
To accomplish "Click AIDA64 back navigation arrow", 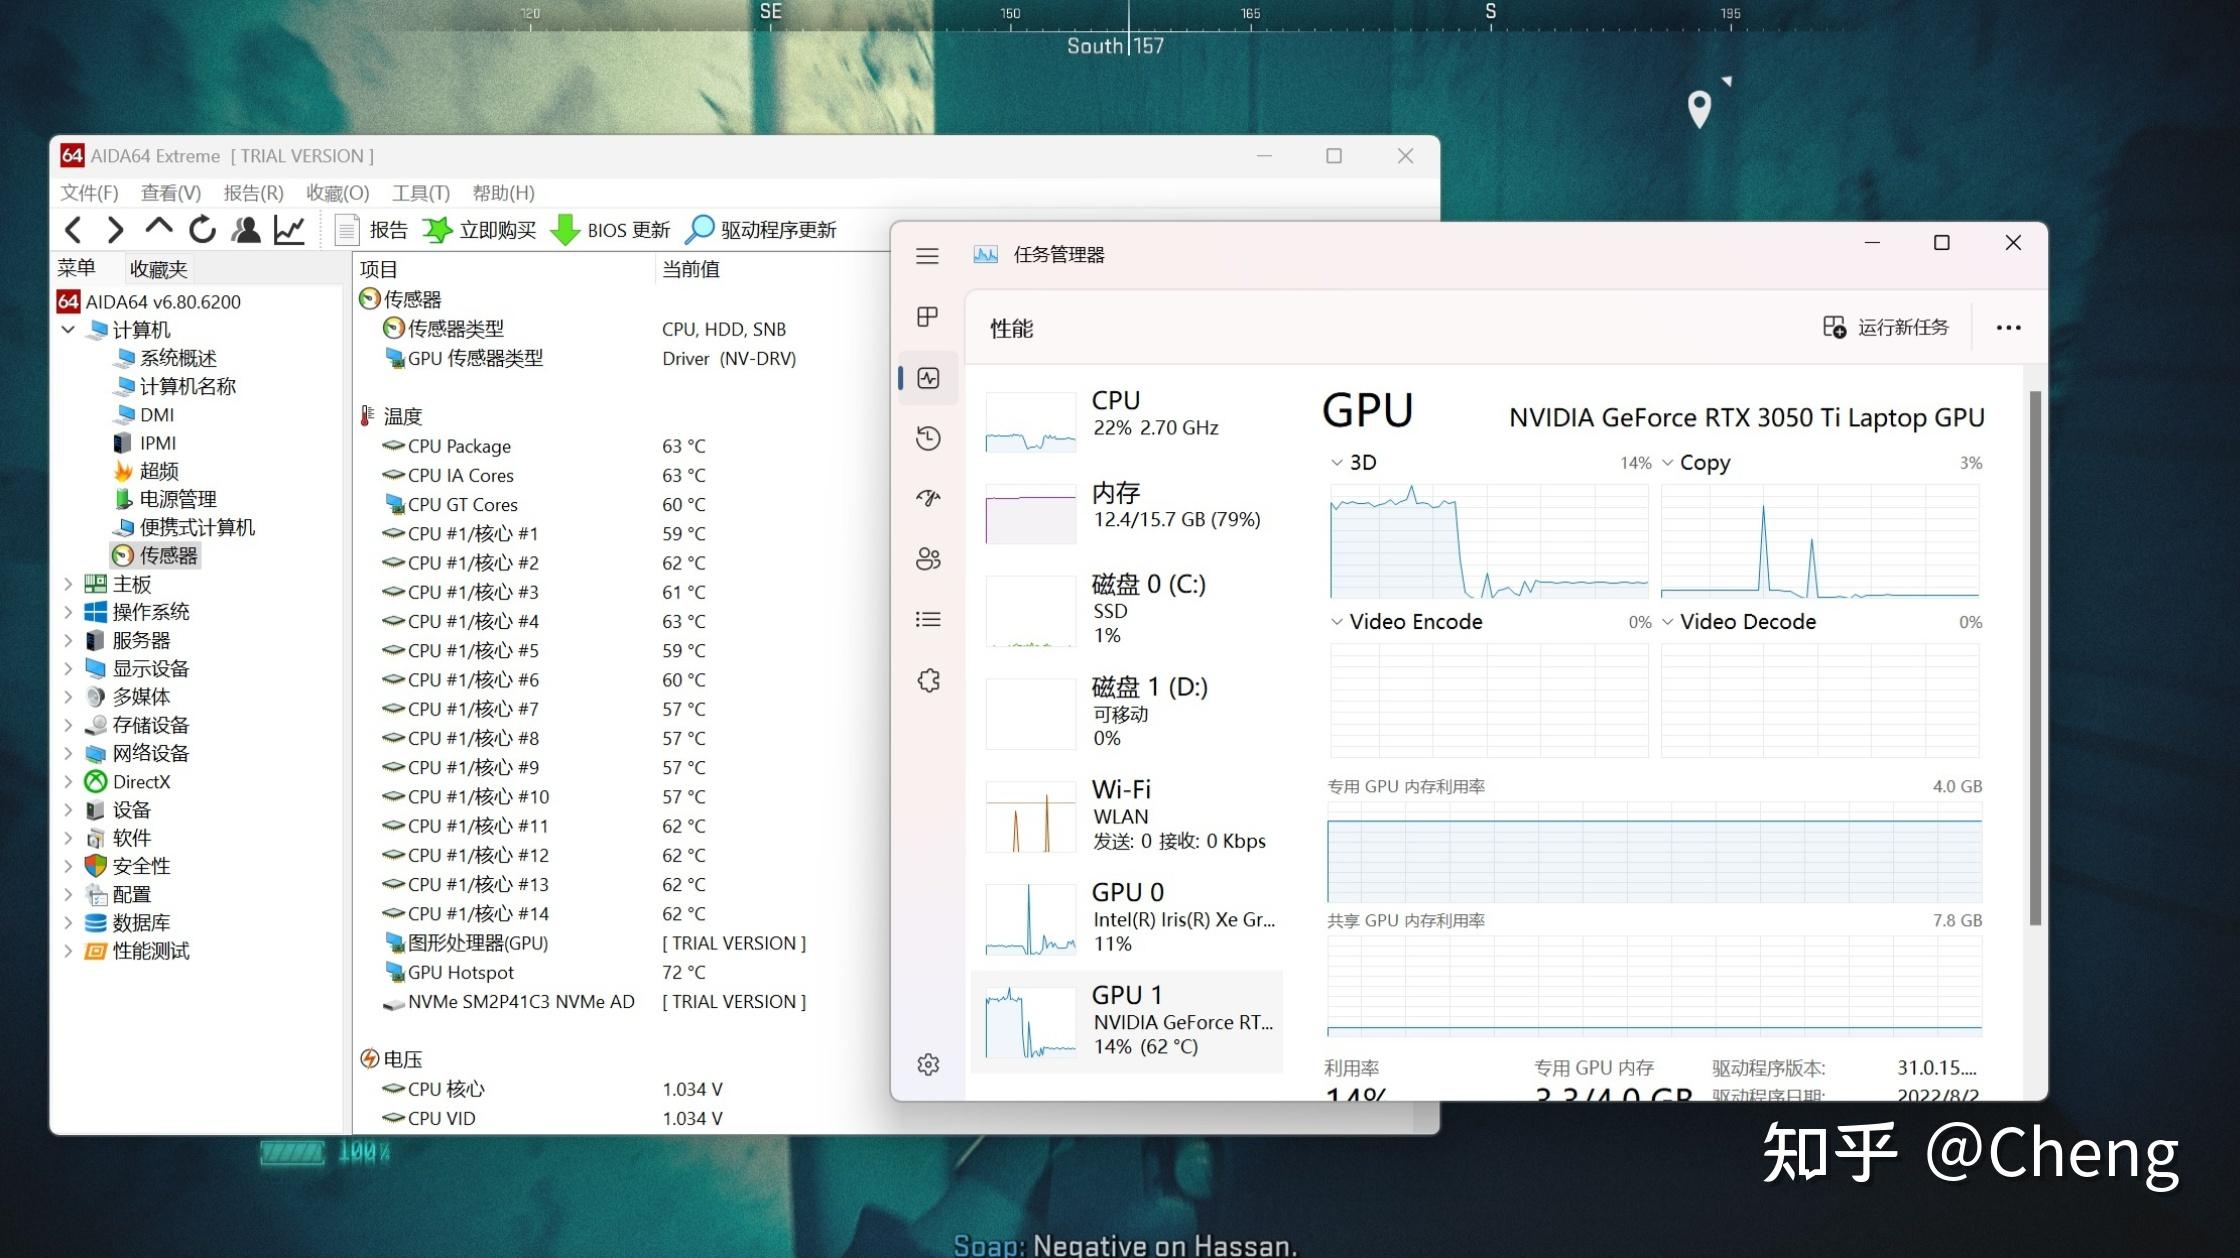I will [x=73, y=230].
